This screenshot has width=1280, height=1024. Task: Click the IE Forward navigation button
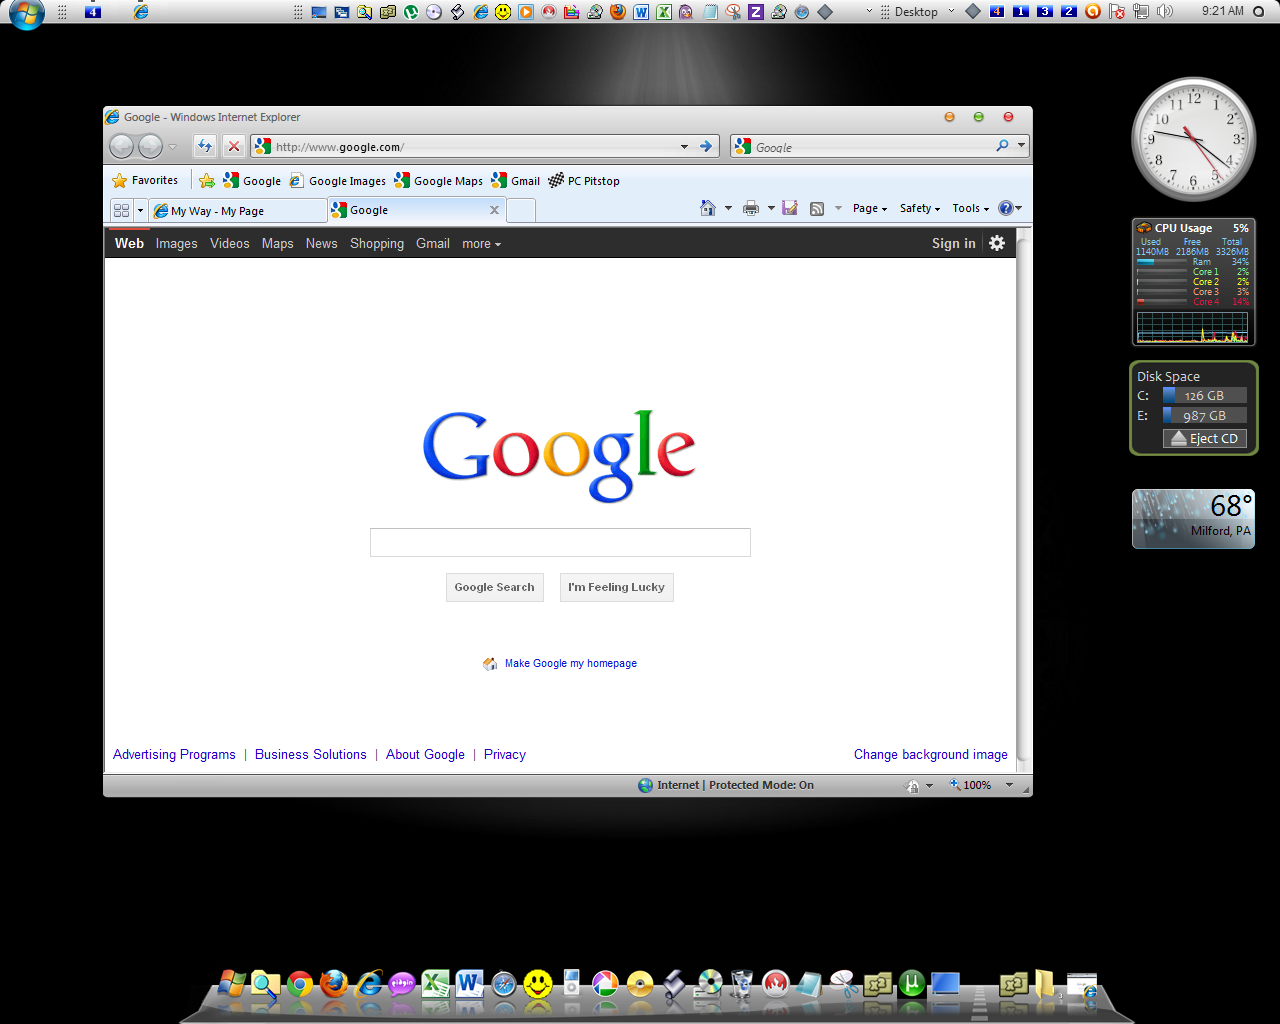[x=150, y=146]
